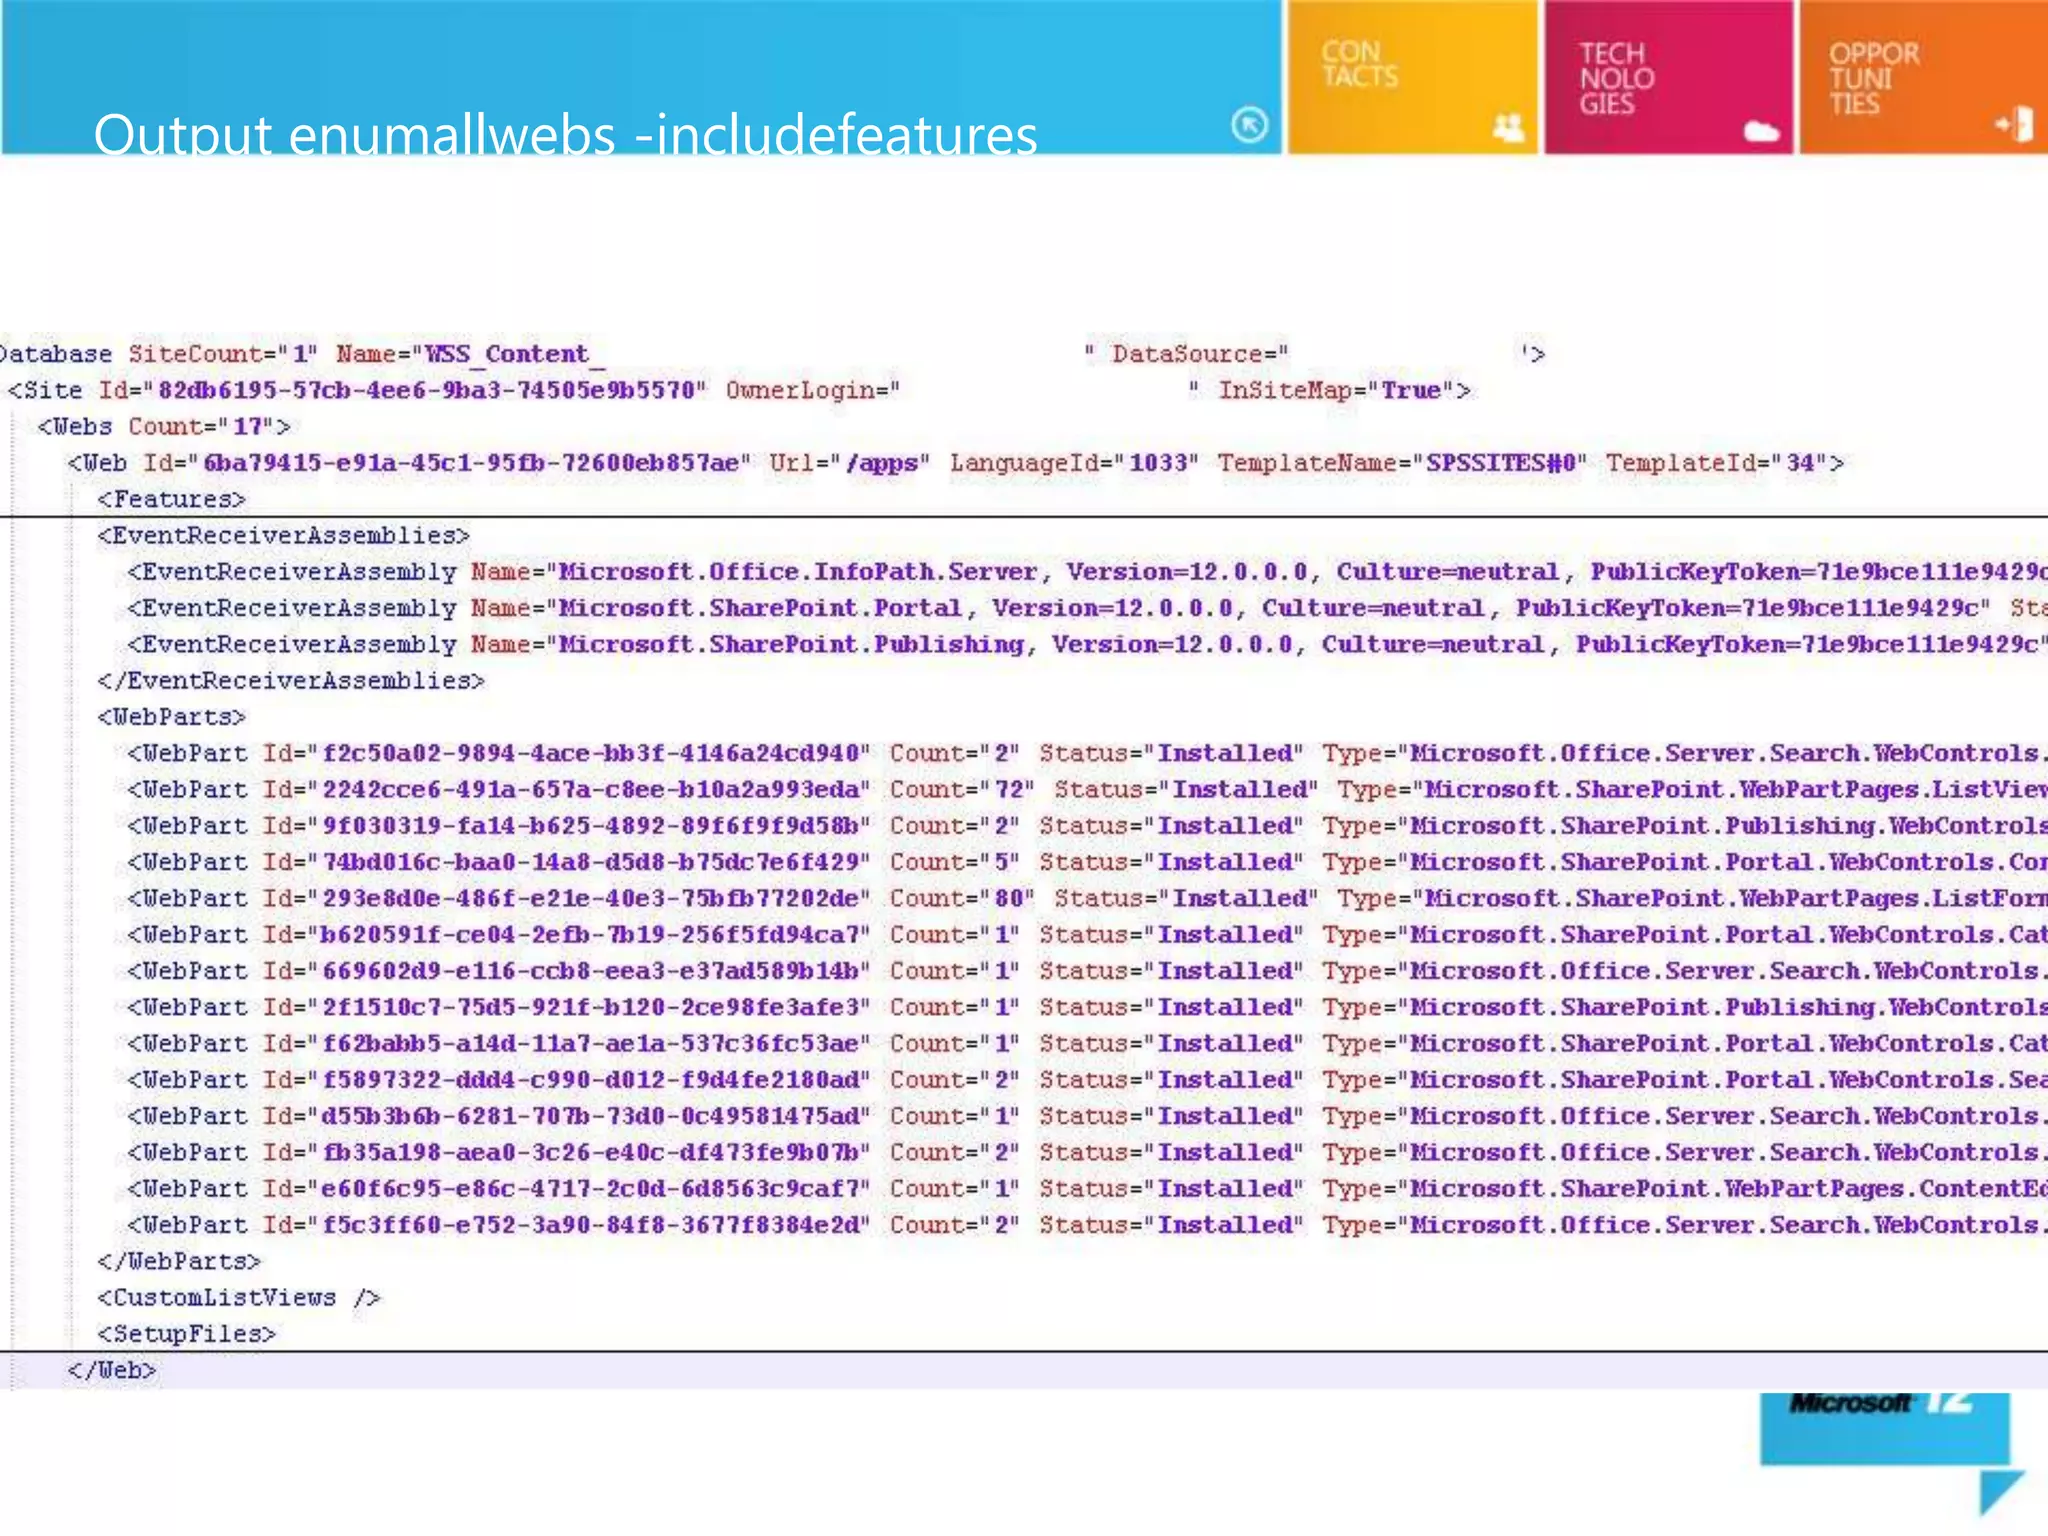Click the <Features> node
Viewport: 2048px width, 1536px height.
[x=171, y=499]
